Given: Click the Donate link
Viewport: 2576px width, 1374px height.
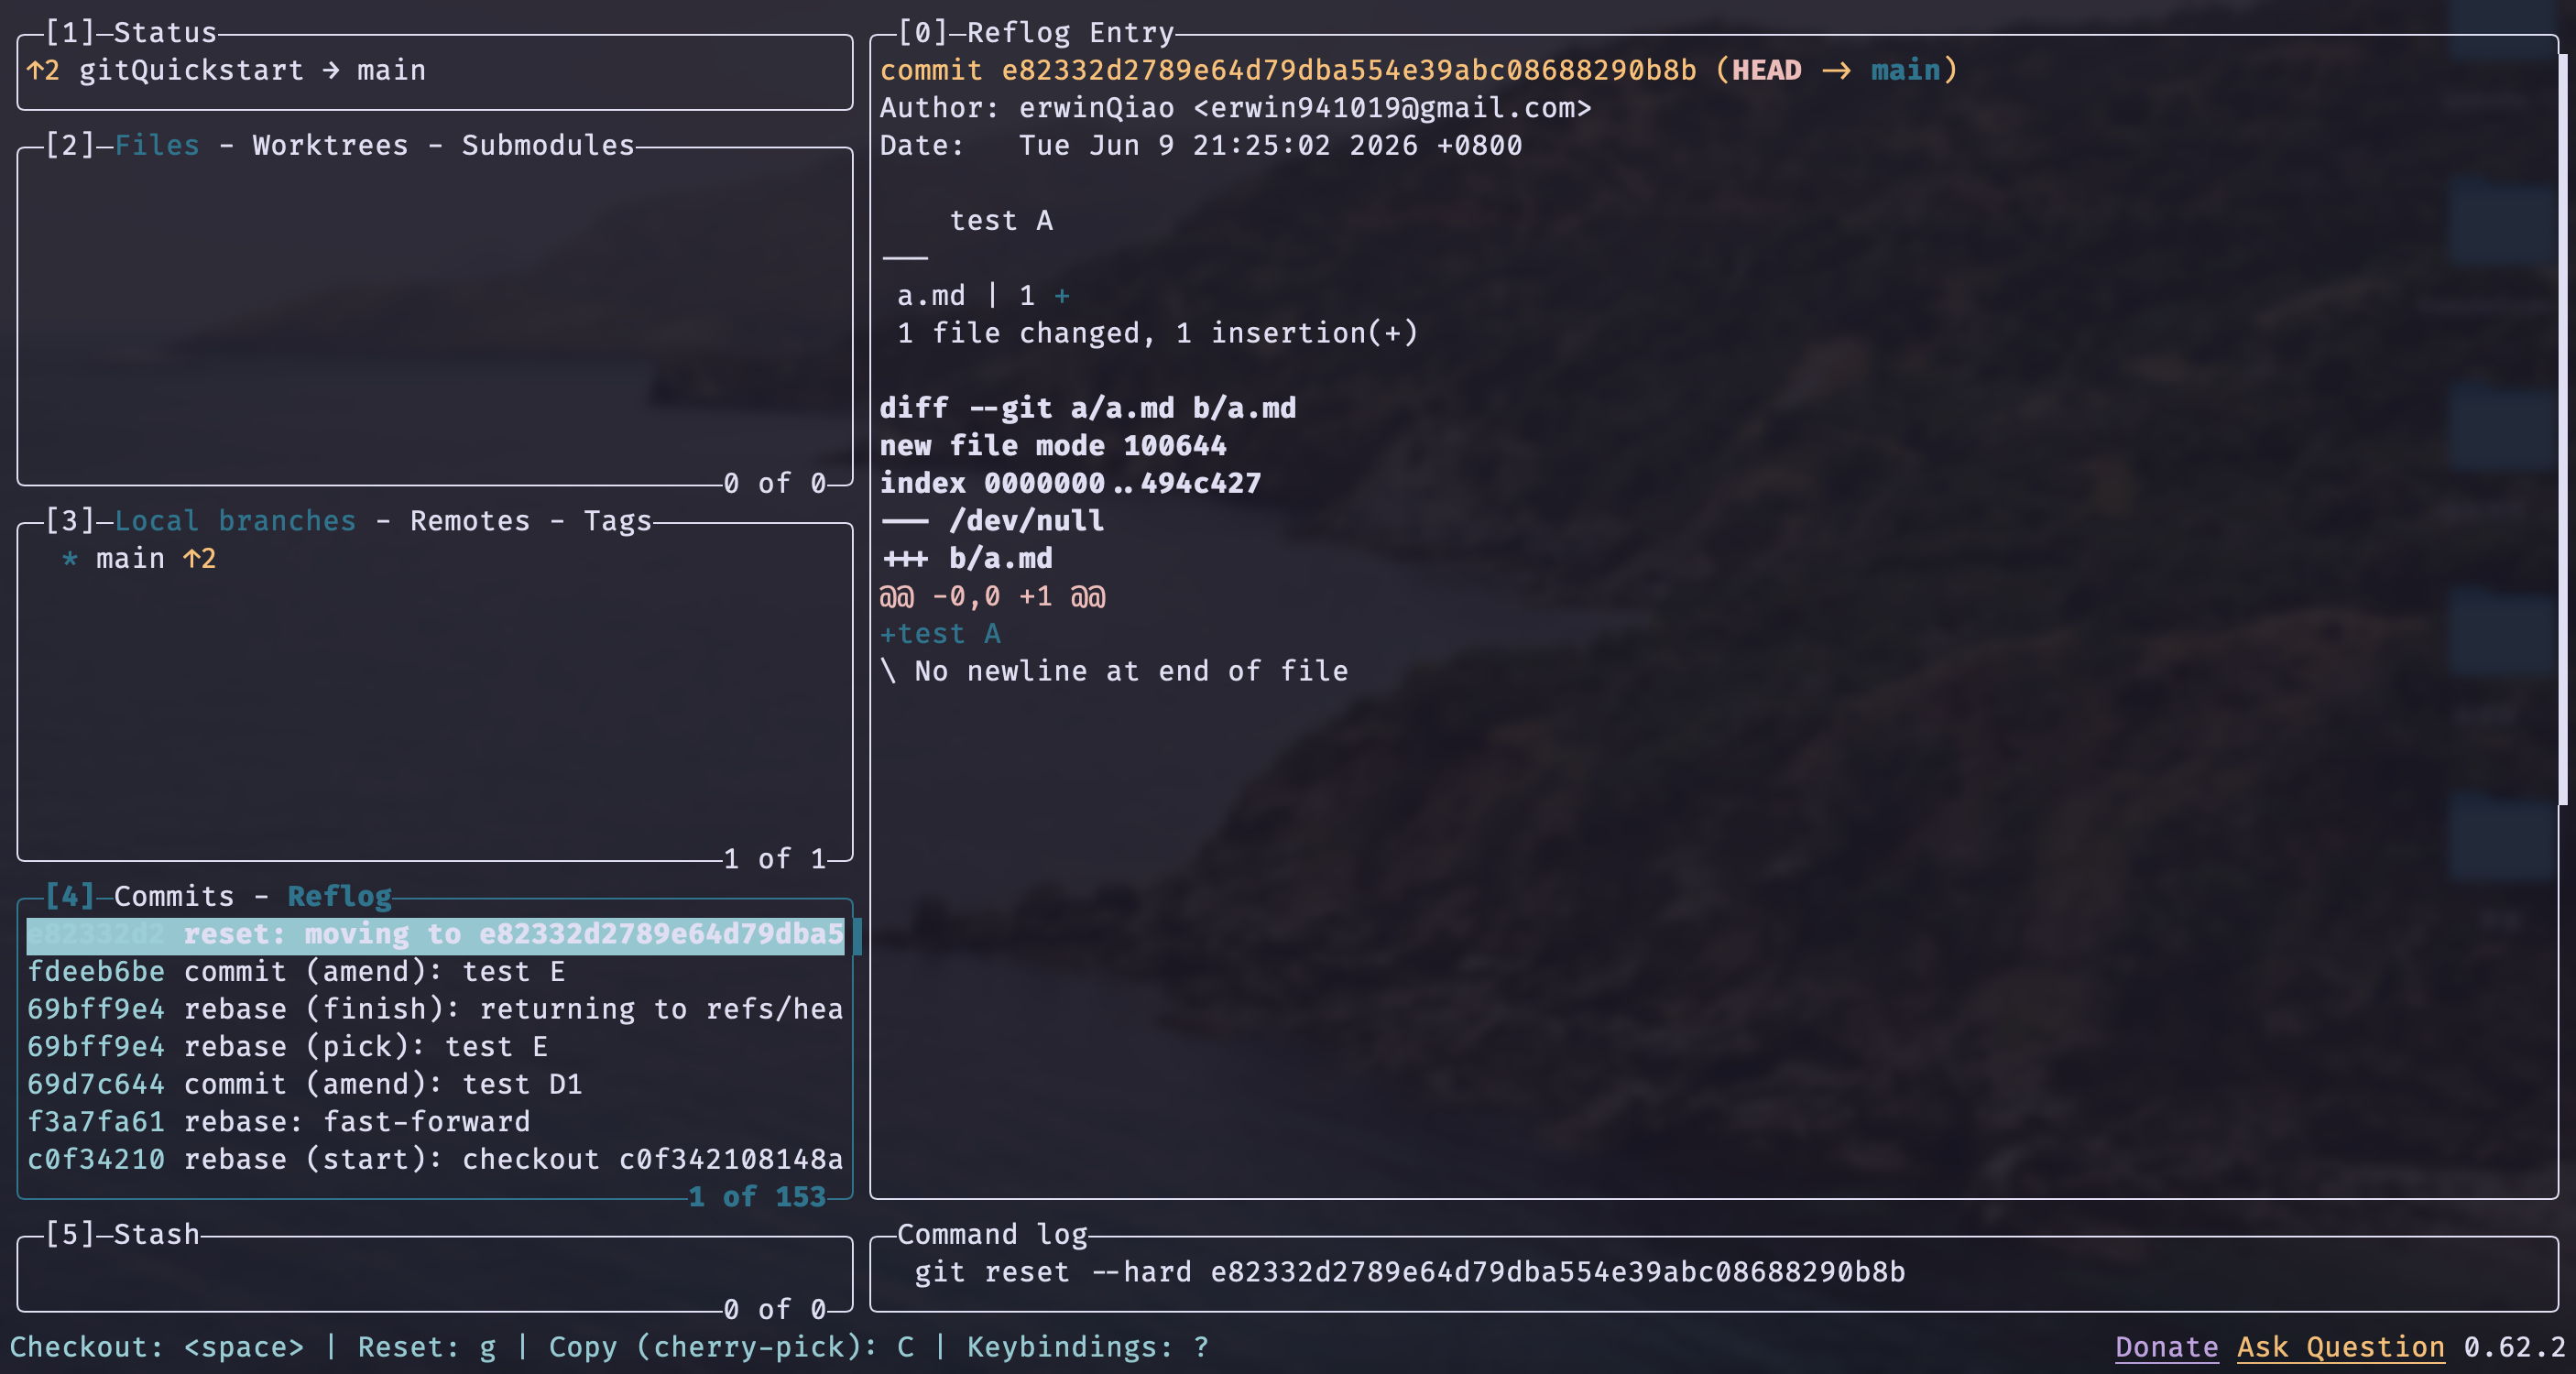Looking at the screenshot, I should click(2166, 1347).
